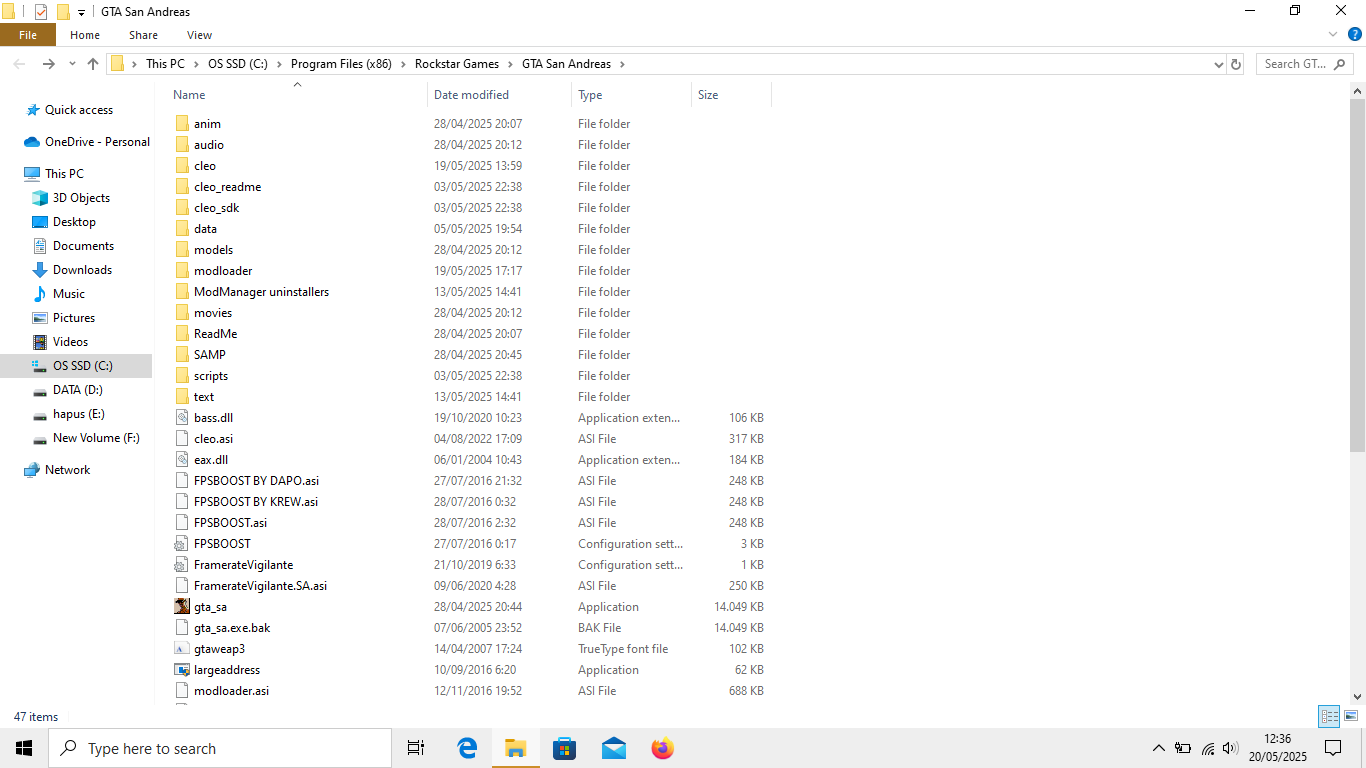Click the volume speaker tray icon
The width and height of the screenshot is (1366, 768).
pos(1230,748)
